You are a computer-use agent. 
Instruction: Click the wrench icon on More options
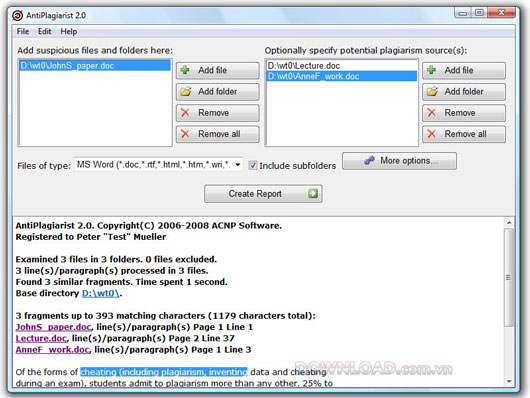point(369,160)
